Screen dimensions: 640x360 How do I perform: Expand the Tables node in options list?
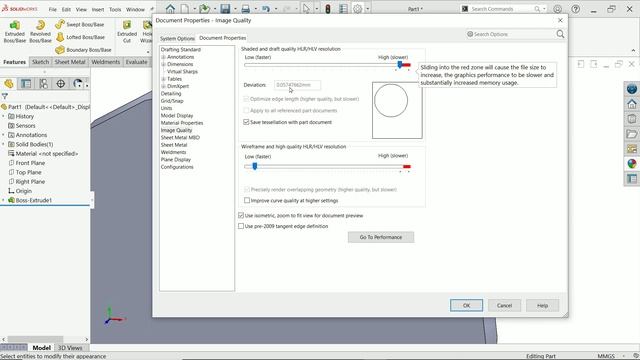pos(163,79)
